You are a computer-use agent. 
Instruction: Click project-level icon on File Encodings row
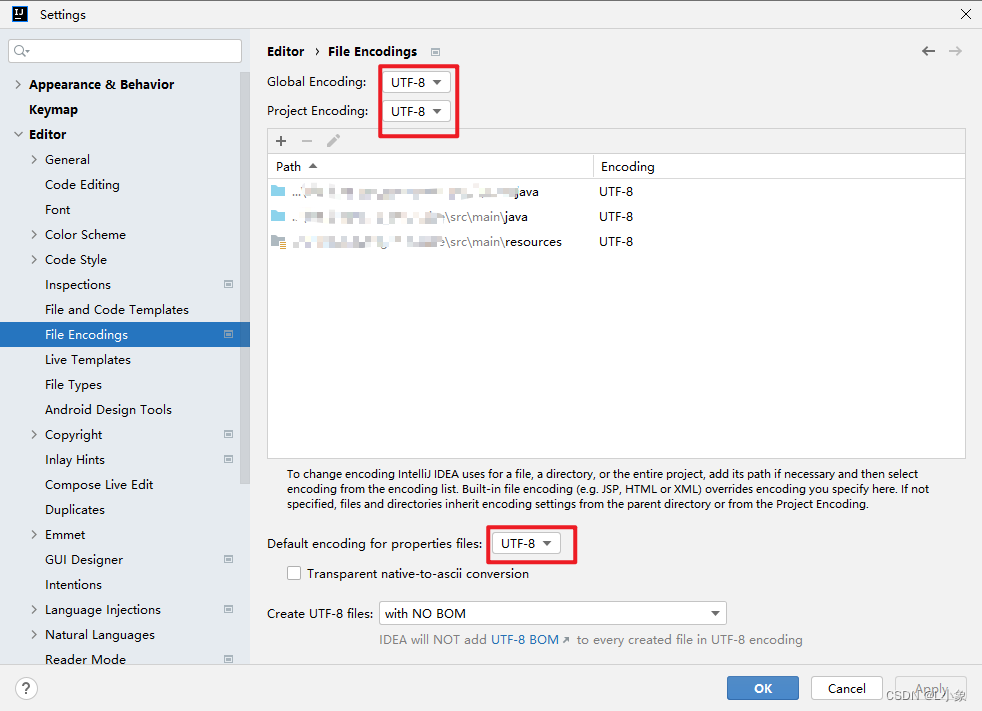[x=229, y=335]
